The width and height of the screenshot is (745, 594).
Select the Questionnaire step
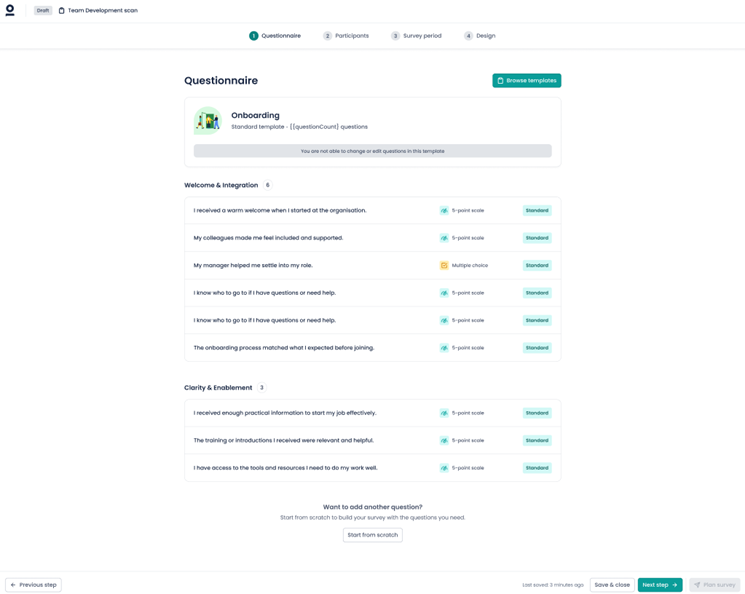[275, 36]
